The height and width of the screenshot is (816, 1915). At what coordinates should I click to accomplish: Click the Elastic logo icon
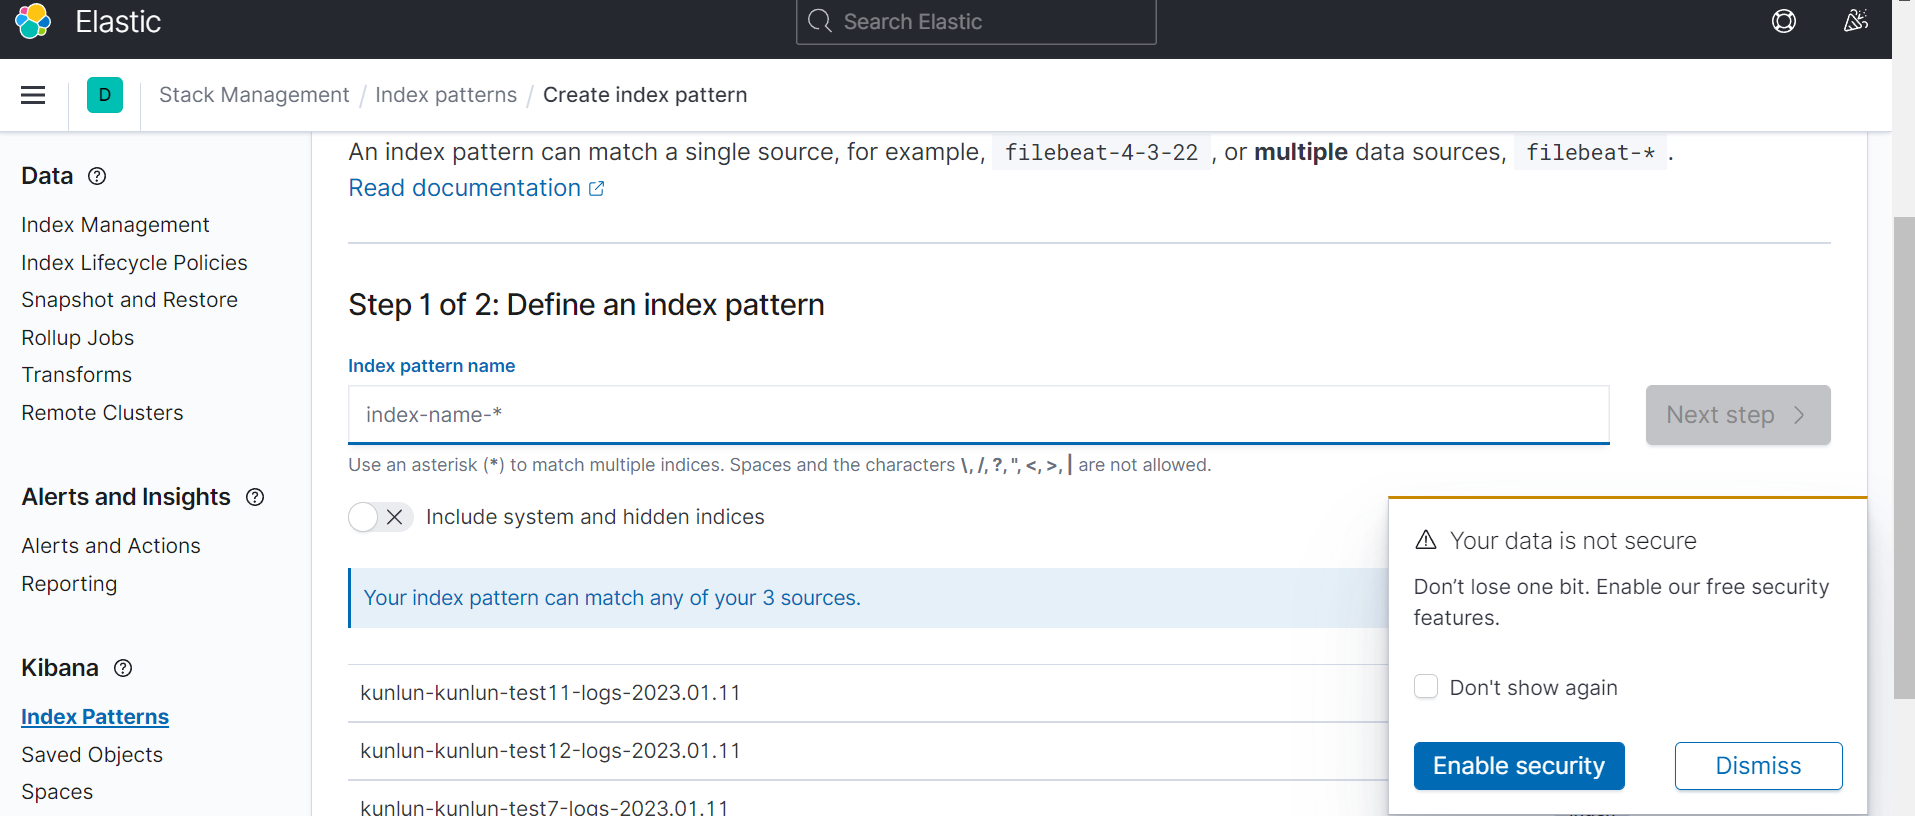[32, 21]
